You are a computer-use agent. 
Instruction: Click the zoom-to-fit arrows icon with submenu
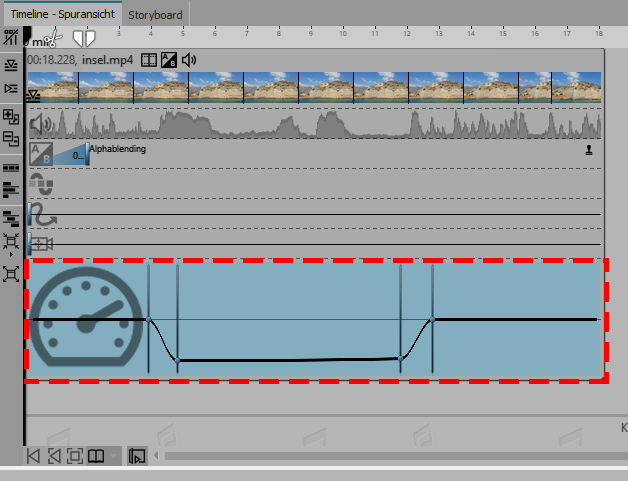pos(11,241)
